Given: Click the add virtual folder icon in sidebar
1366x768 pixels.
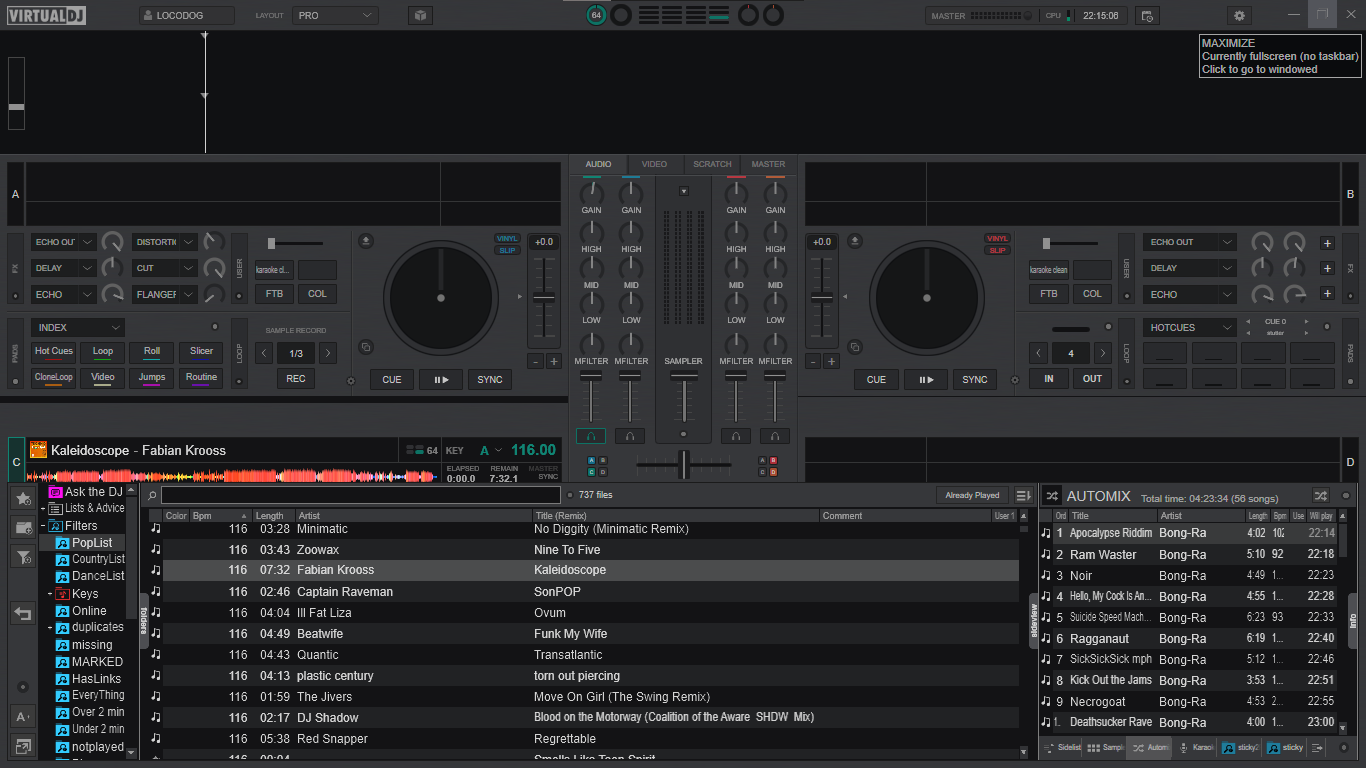Looking at the screenshot, I should click(x=23, y=527).
